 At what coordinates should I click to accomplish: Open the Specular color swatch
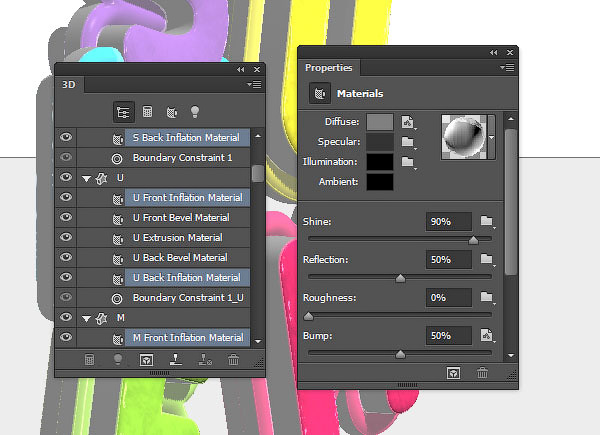coord(380,142)
